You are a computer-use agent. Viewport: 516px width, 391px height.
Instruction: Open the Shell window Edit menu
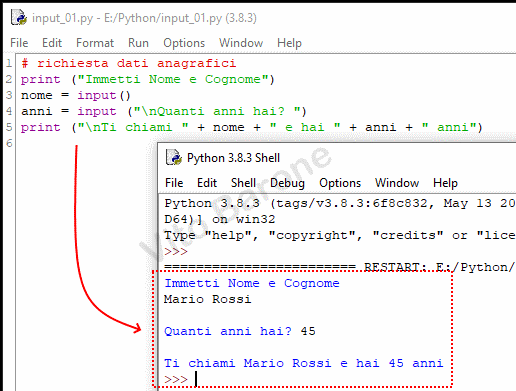(207, 183)
